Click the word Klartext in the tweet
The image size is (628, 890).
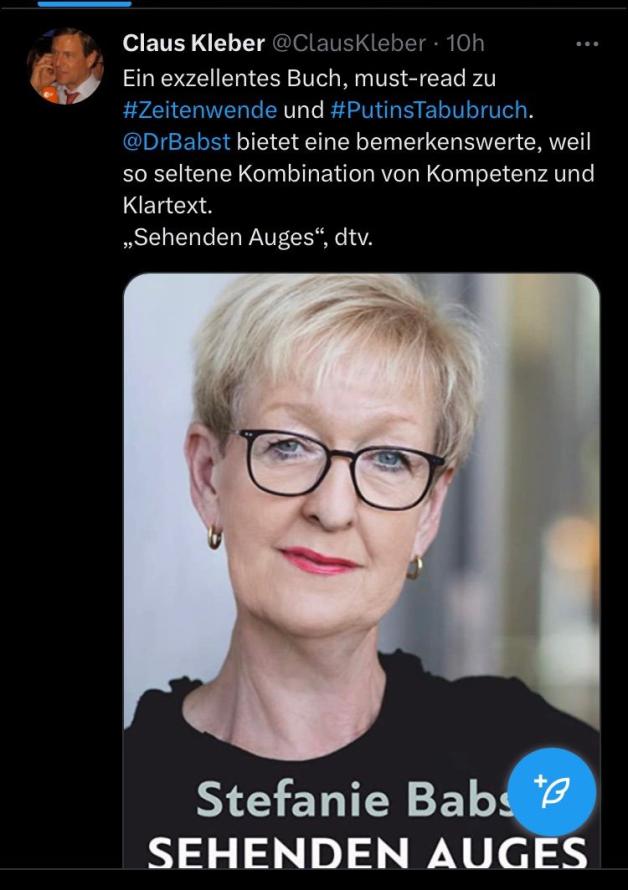tap(168, 205)
